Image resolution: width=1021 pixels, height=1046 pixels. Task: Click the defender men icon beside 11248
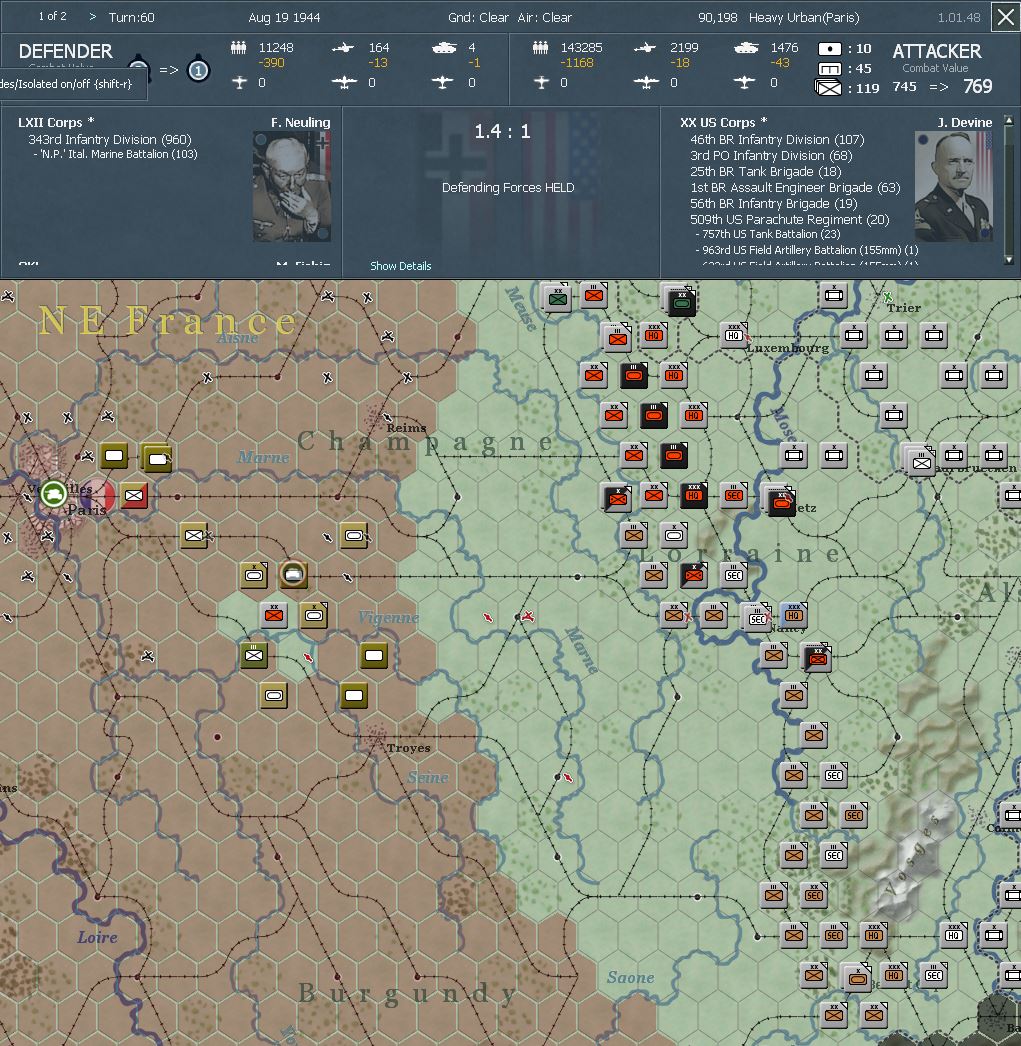(238, 47)
